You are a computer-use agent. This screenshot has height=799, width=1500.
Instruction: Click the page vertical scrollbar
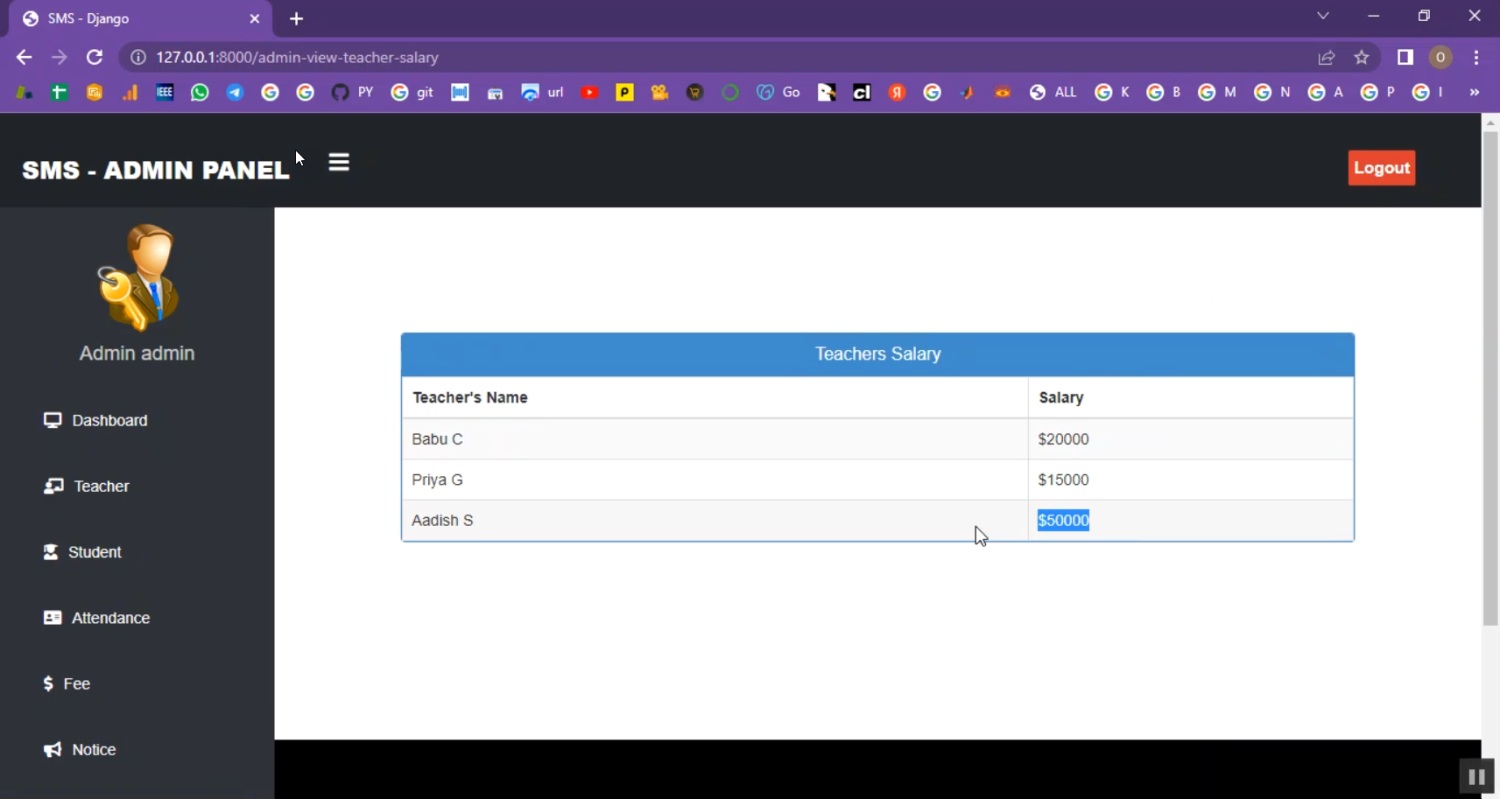[1490, 380]
